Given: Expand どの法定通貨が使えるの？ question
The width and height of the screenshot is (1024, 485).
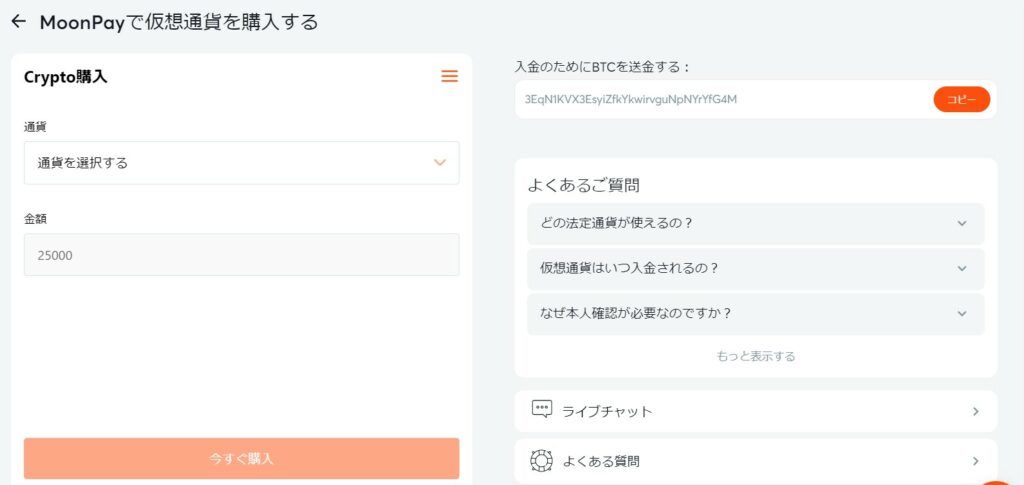Looking at the screenshot, I should pyautogui.click(x=756, y=223).
